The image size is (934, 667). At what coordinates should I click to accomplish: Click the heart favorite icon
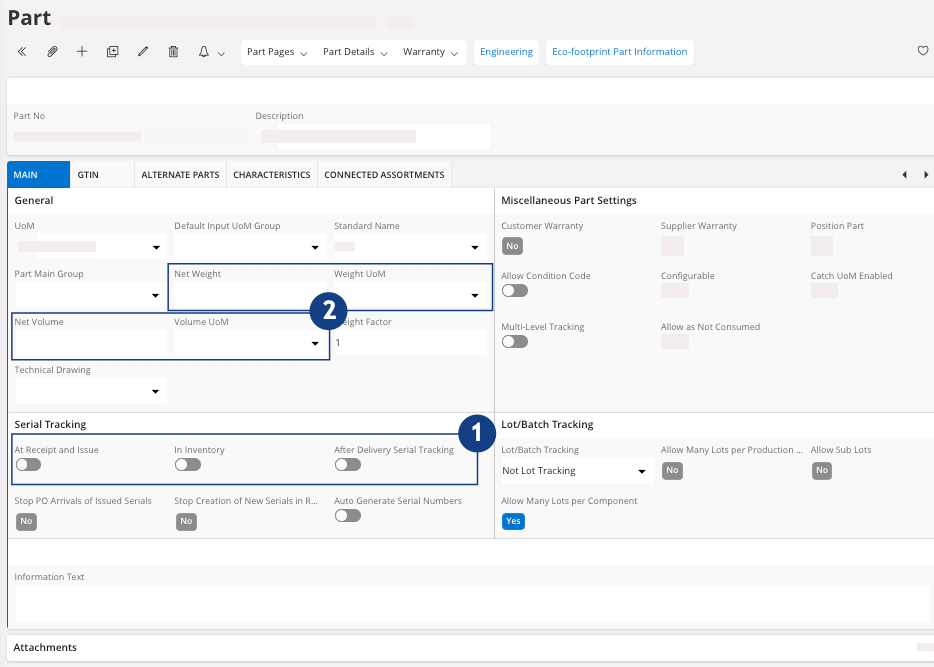coord(923,52)
